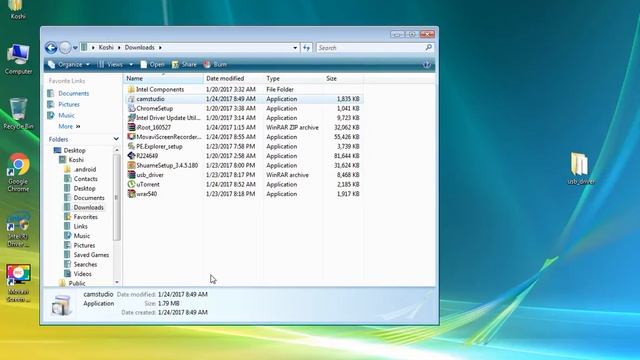Image resolution: width=640 pixels, height=360 pixels.
Task: Click the camstudio details pane thumbnail
Action: pyautogui.click(x=61, y=305)
